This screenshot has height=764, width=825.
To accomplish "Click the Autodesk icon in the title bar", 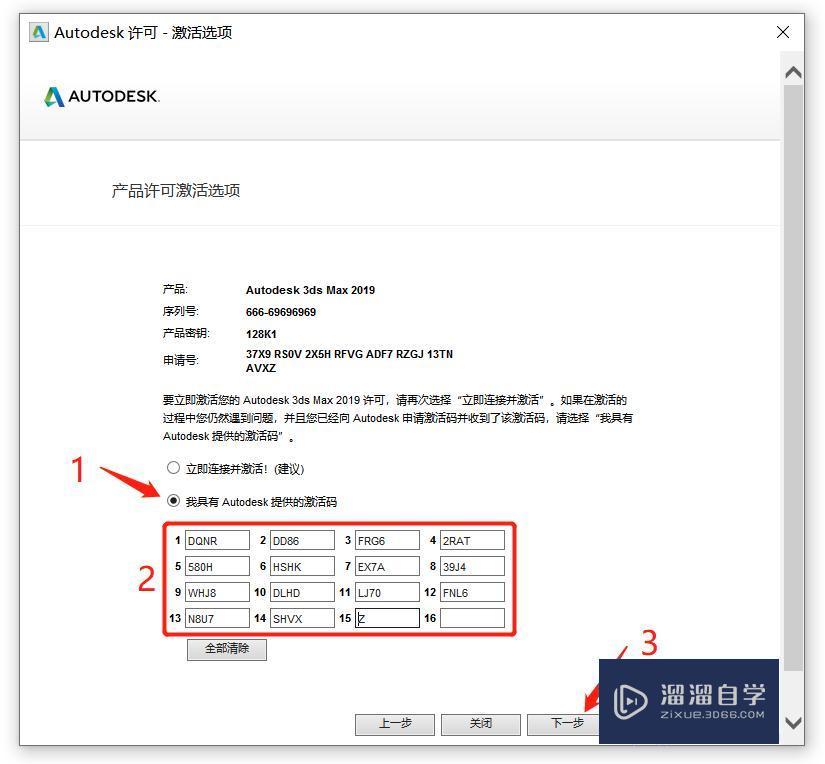I will [38, 31].
